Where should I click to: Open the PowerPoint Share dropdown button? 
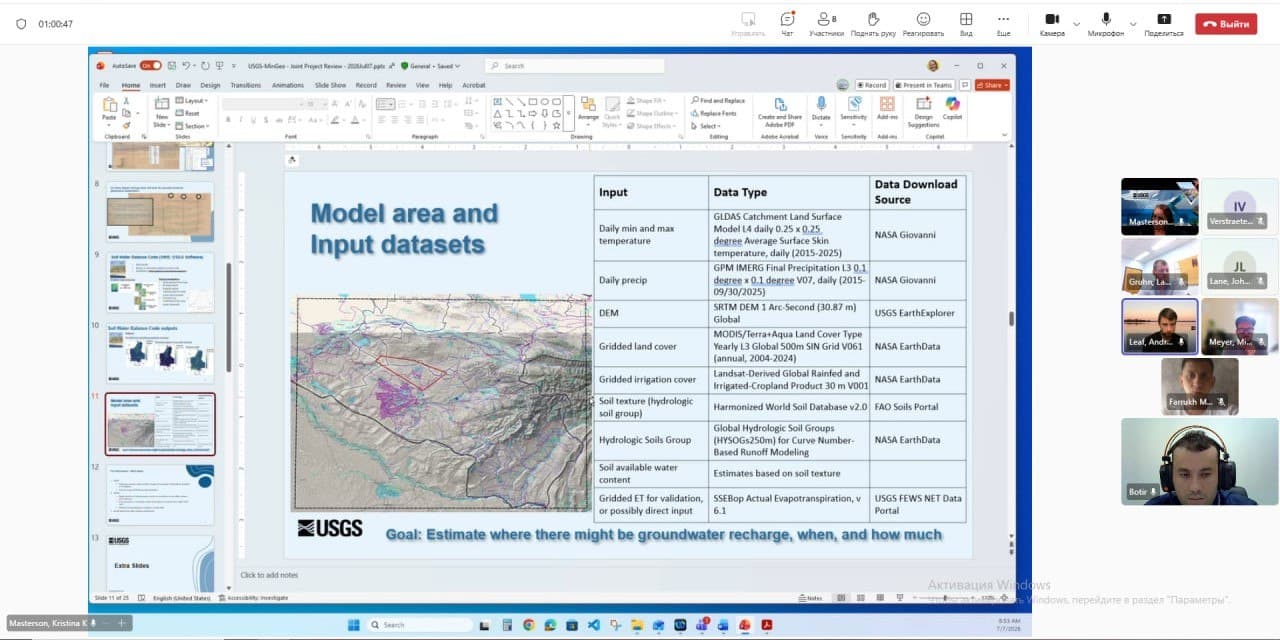click(x=992, y=85)
